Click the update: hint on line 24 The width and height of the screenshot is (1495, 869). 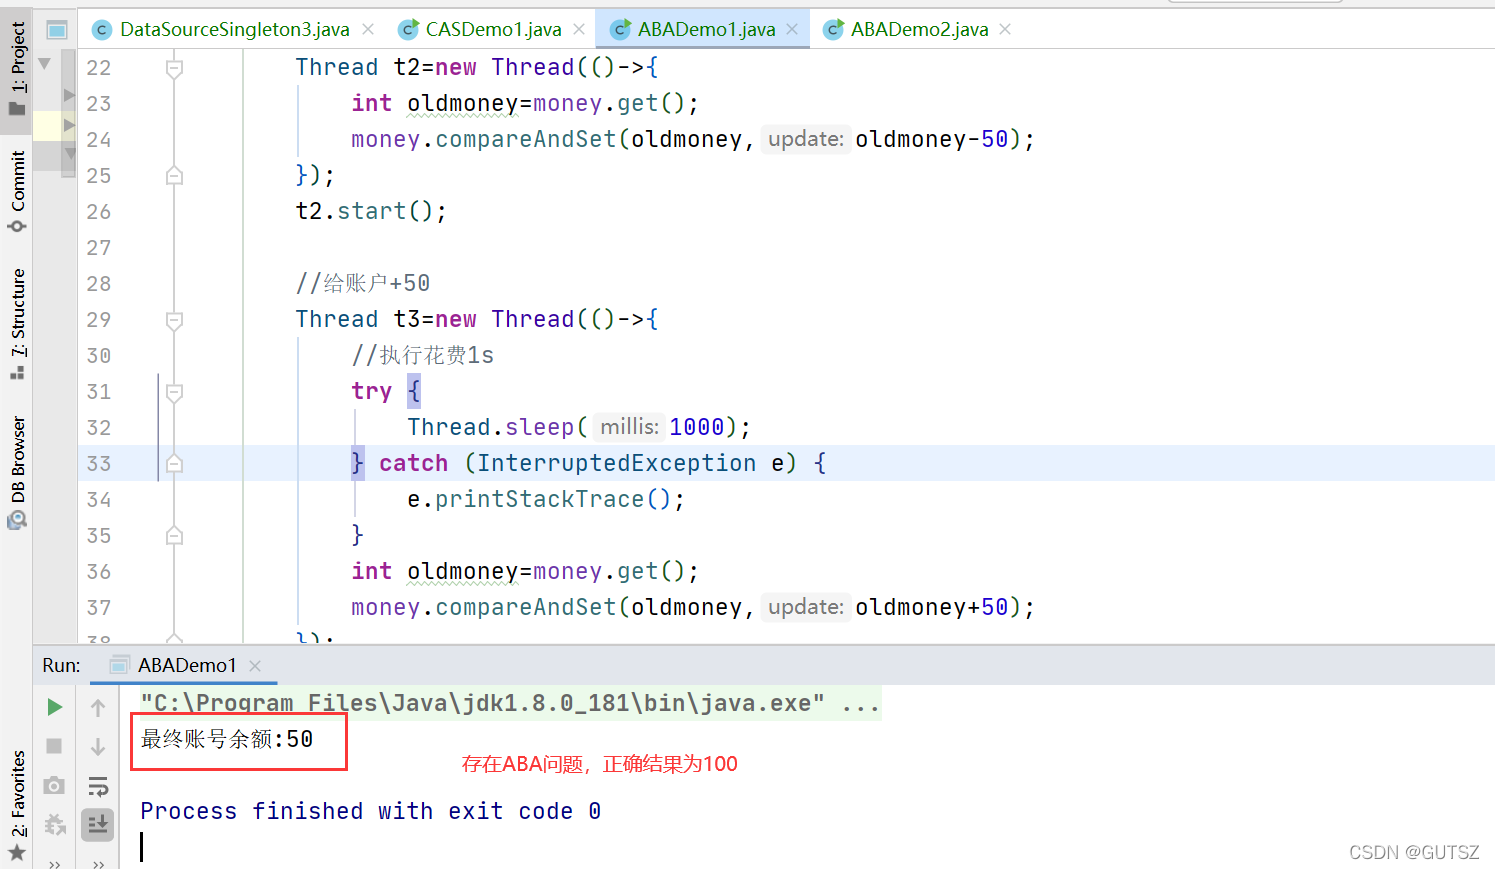click(x=805, y=139)
